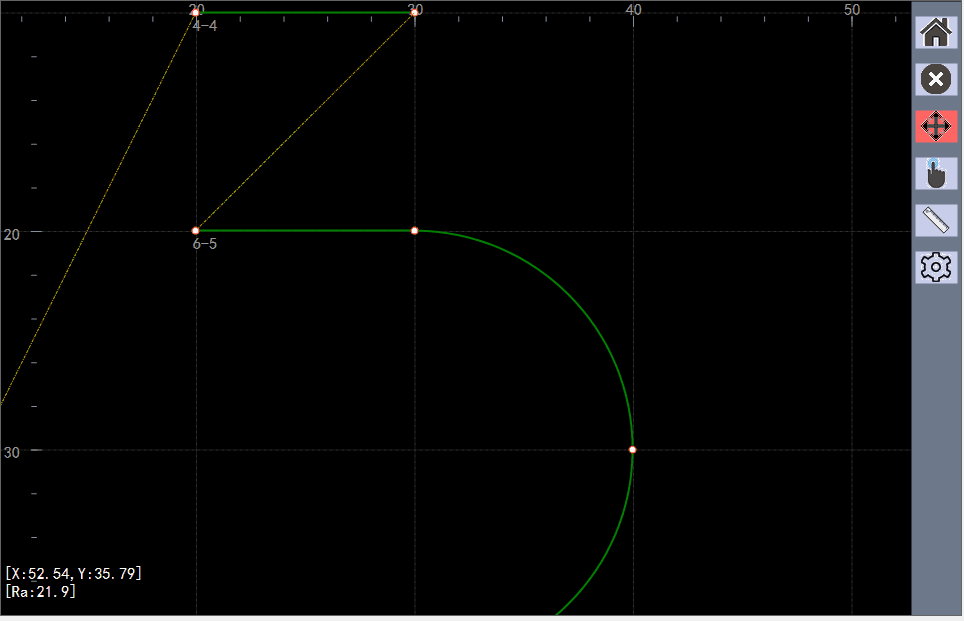Click the top axis label 40

coord(633,9)
